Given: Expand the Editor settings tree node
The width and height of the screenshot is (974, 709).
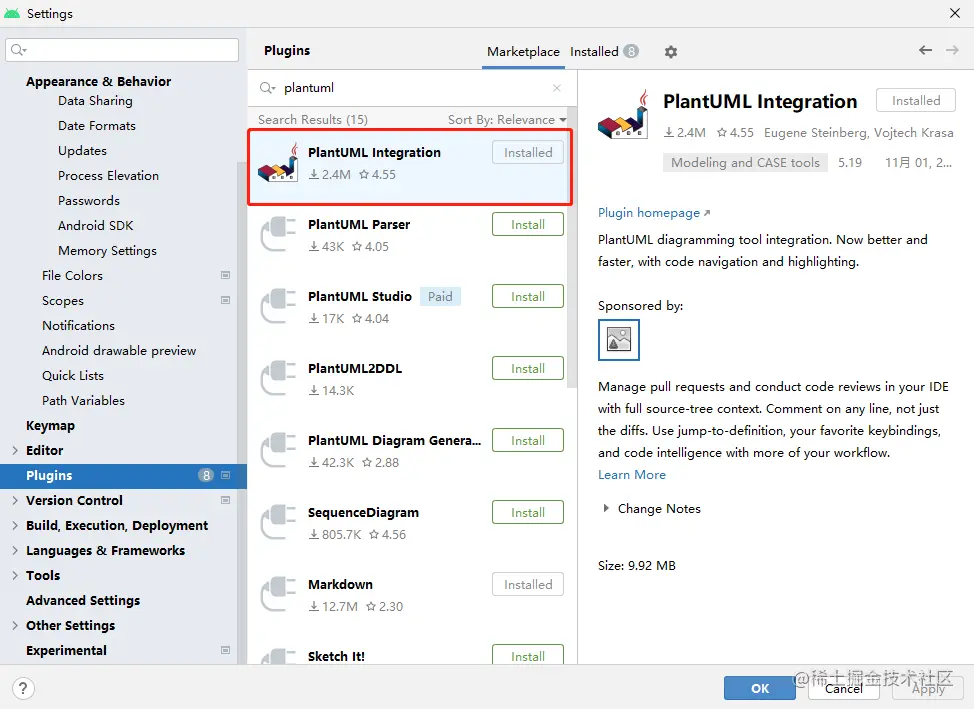Looking at the screenshot, I should point(15,451).
